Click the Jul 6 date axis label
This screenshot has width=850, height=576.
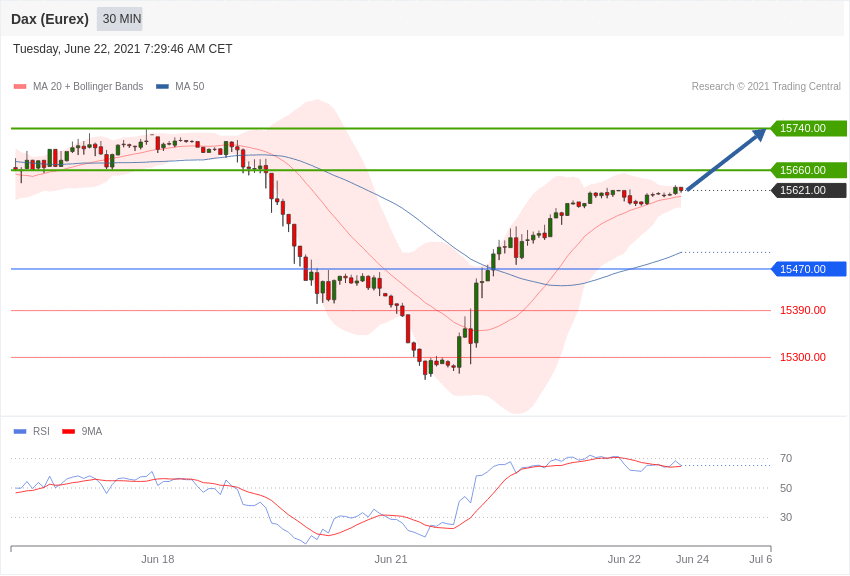pyautogui.click(x=761, y=559)
